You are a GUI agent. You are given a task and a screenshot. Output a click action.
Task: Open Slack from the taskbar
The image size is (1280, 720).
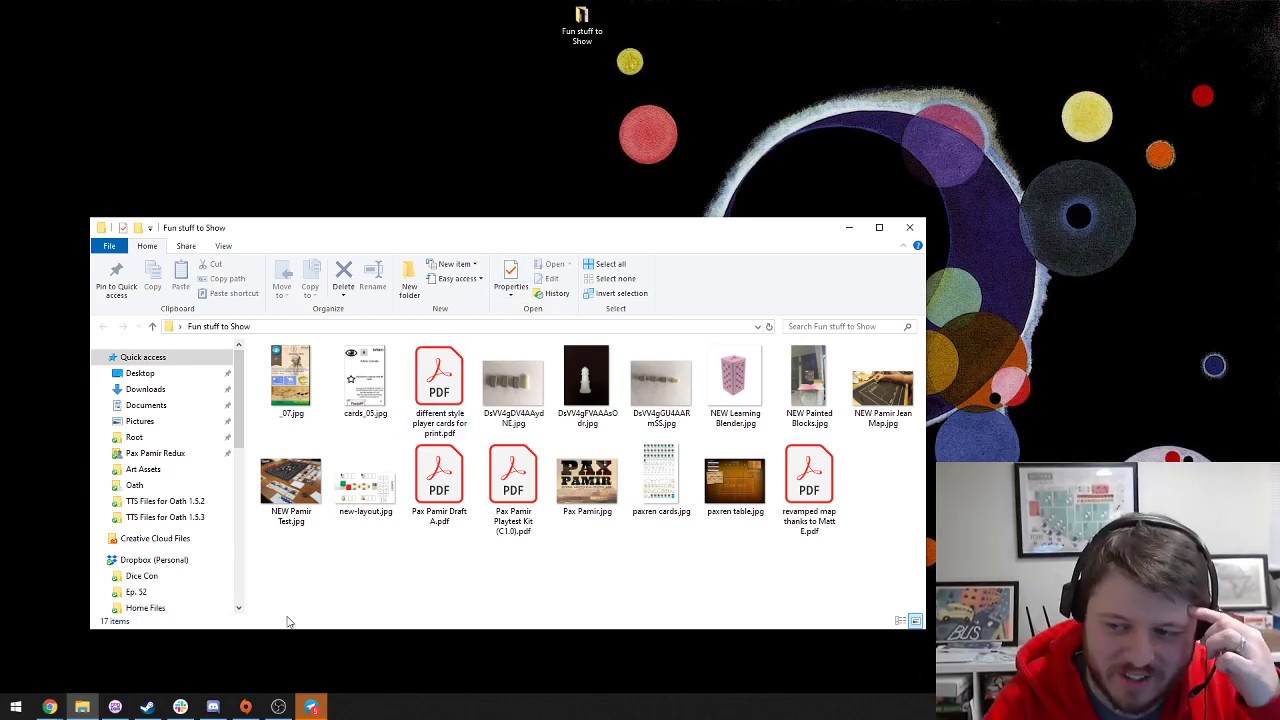tap(180, 707)
